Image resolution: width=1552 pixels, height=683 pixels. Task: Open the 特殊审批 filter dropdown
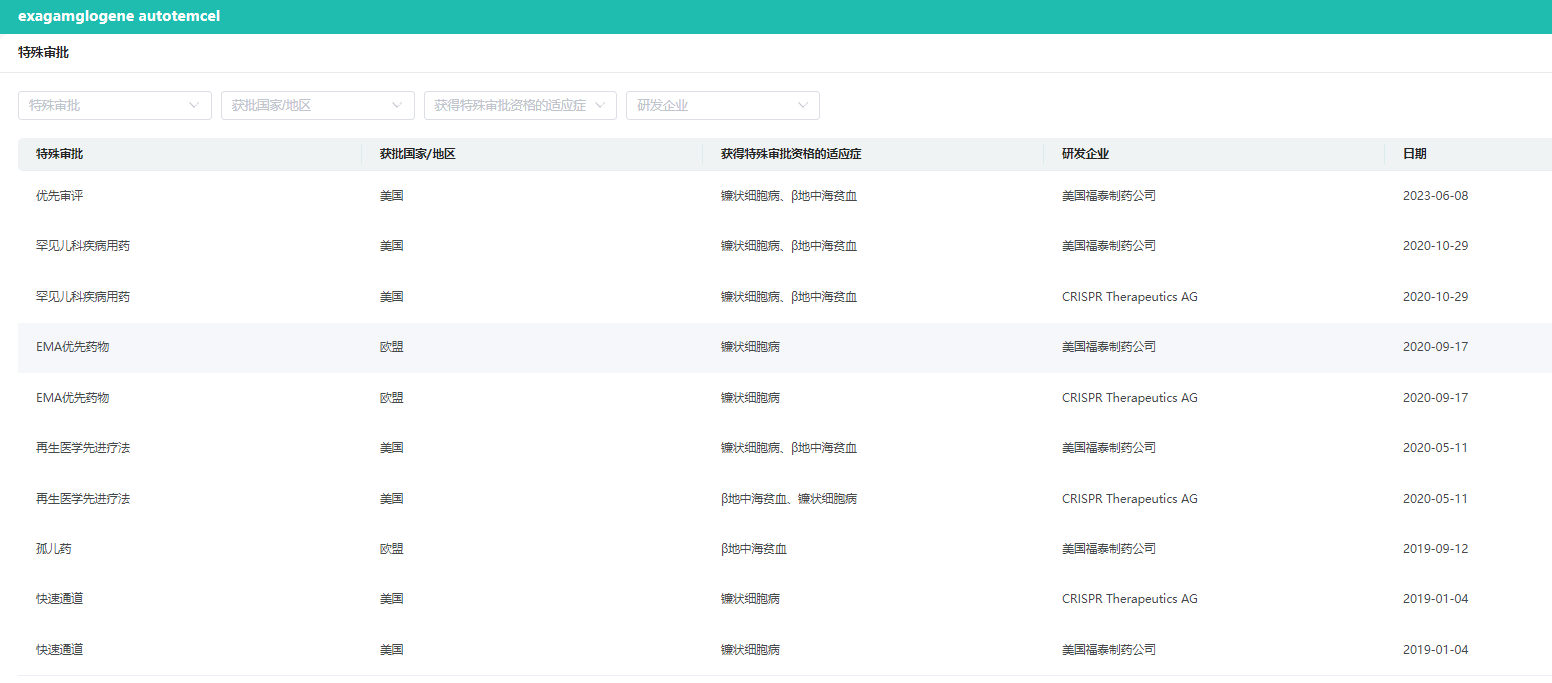pos(114,105)
